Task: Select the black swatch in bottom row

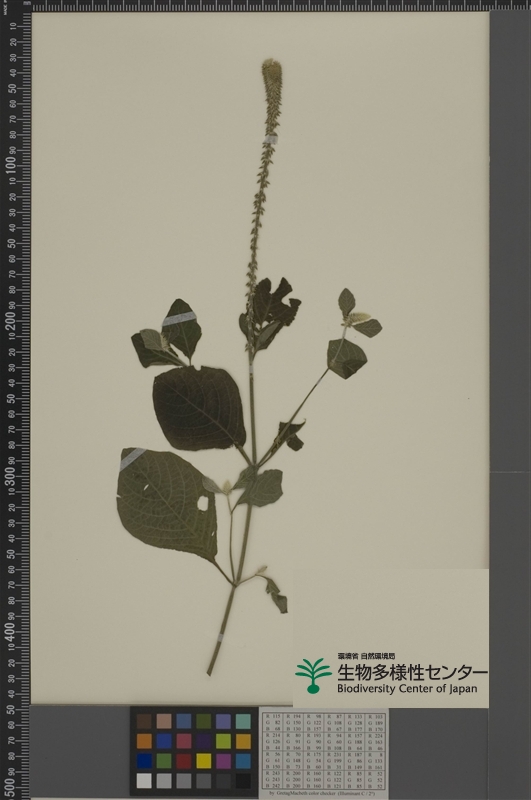Action: click(x=243, y=781)
